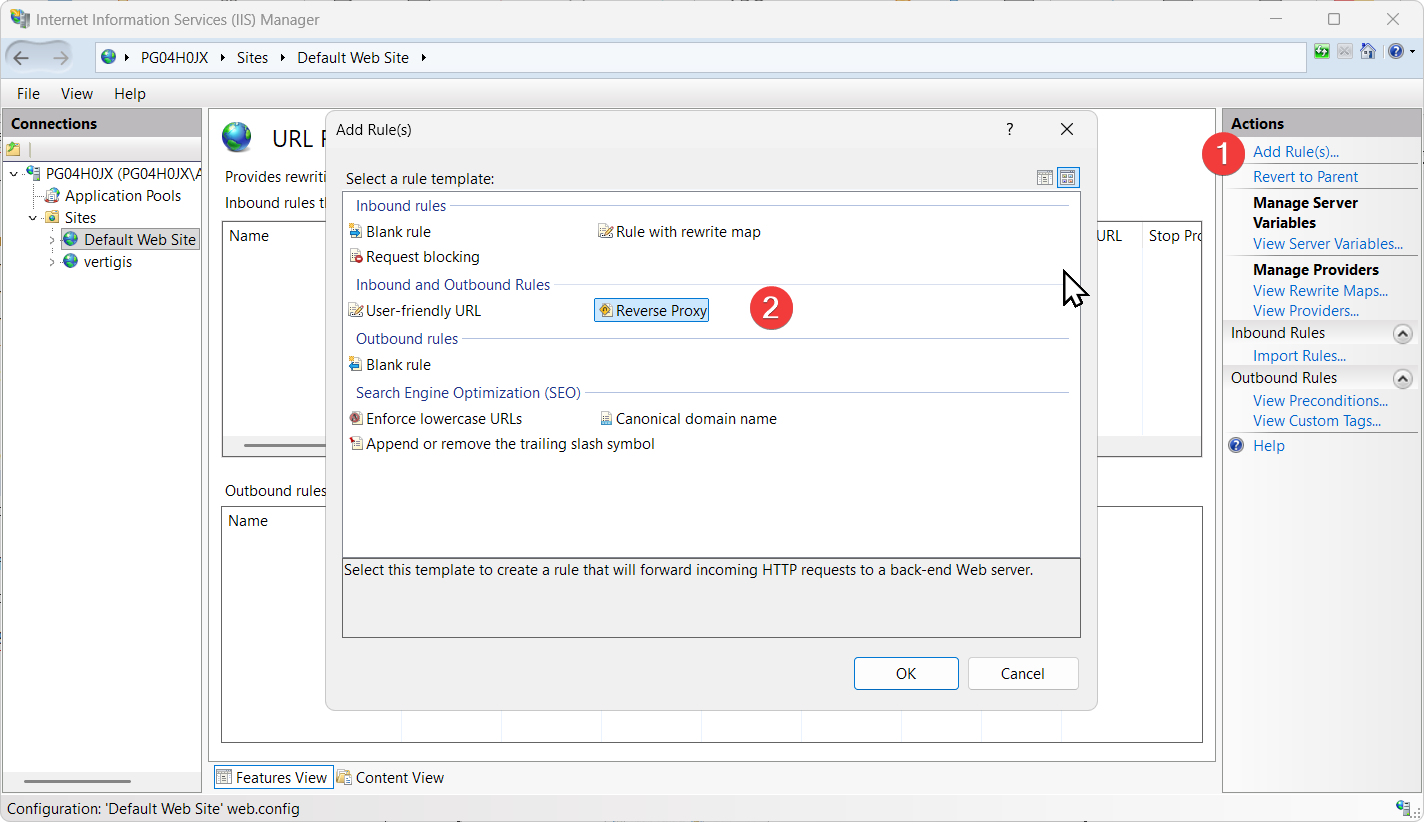
Task: Choose the Request blocking template
Action: (414, 257)
